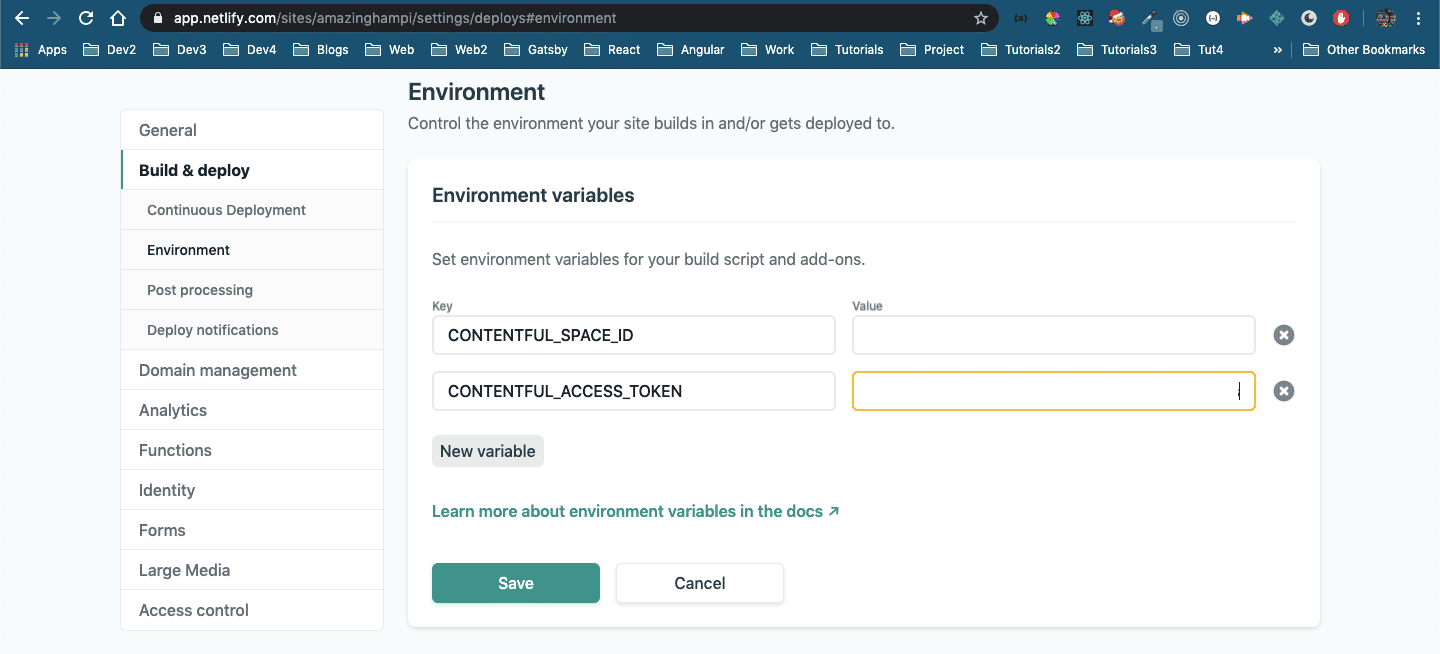Open Identity settings
The height and width of the screenshot is (654, 1440).
point(252,490)
